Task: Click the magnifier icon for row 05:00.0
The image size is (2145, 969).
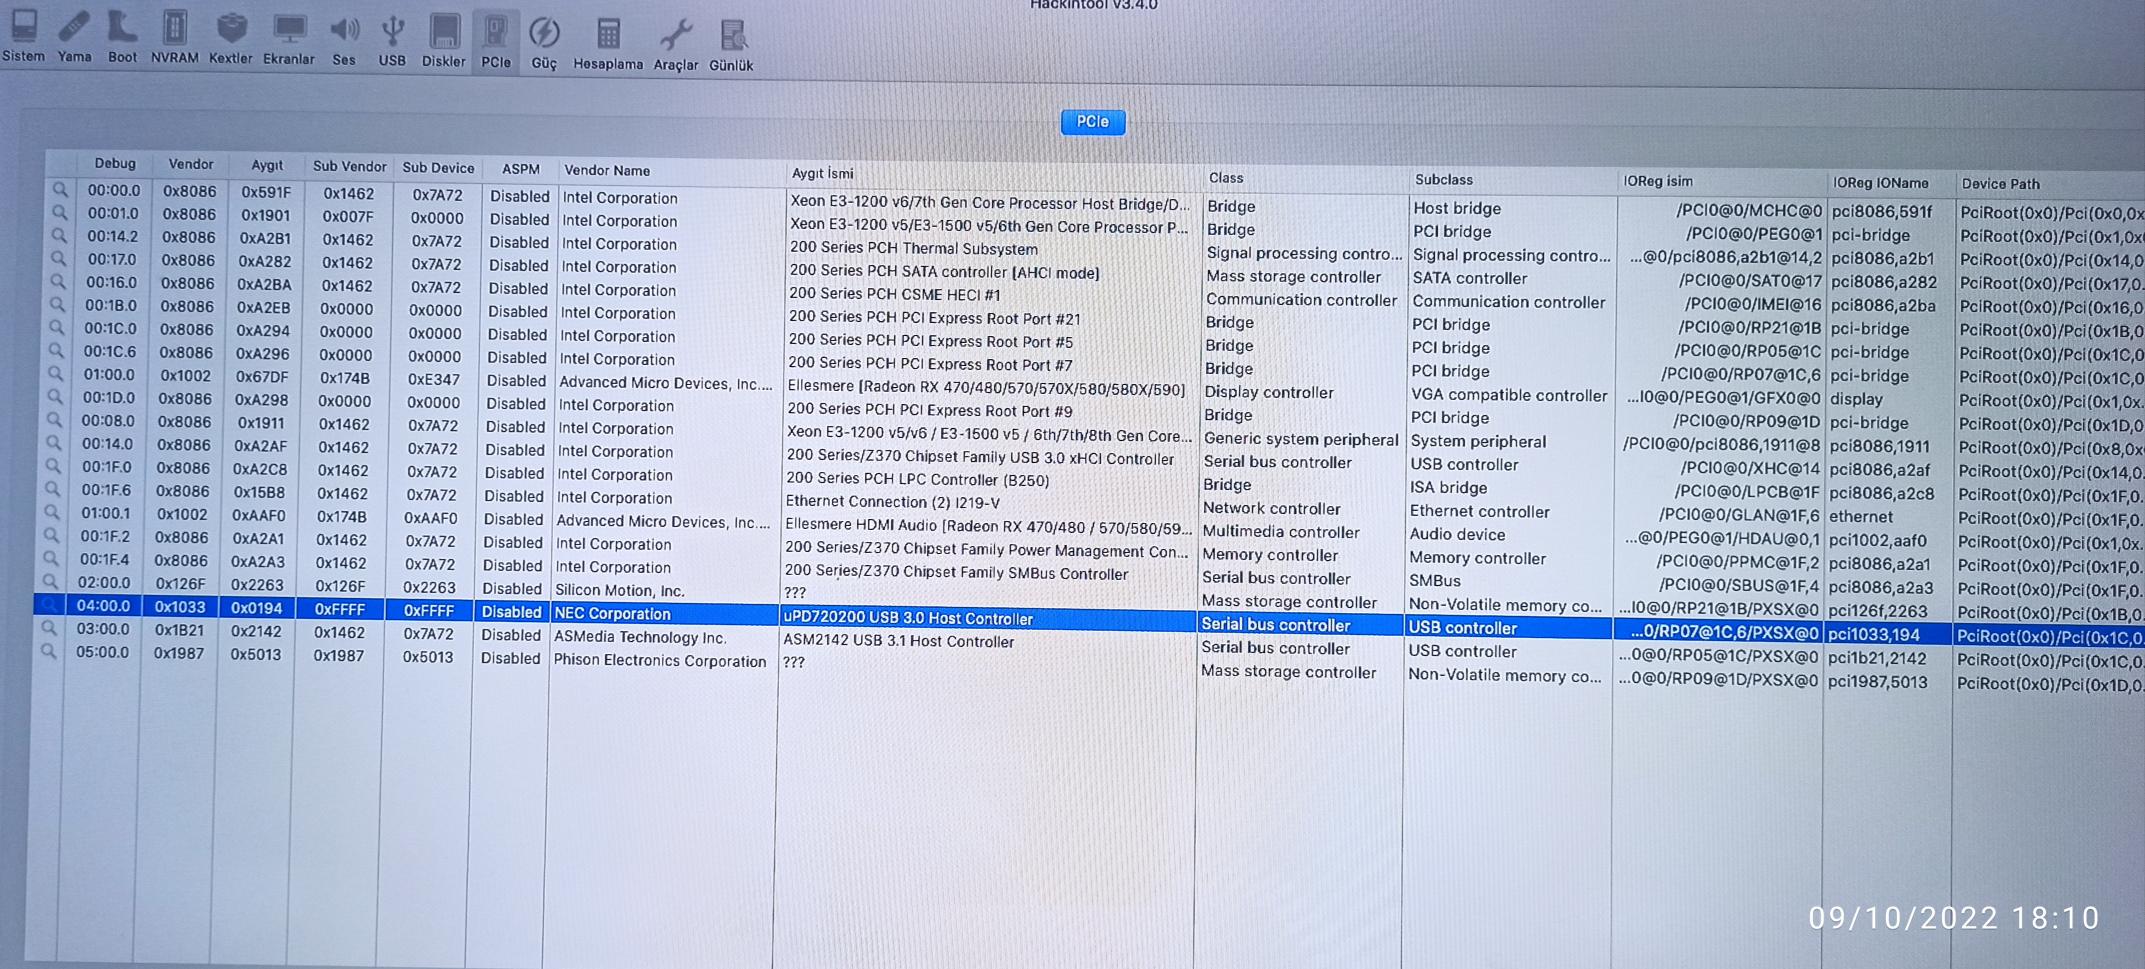Action: (48, 651)
